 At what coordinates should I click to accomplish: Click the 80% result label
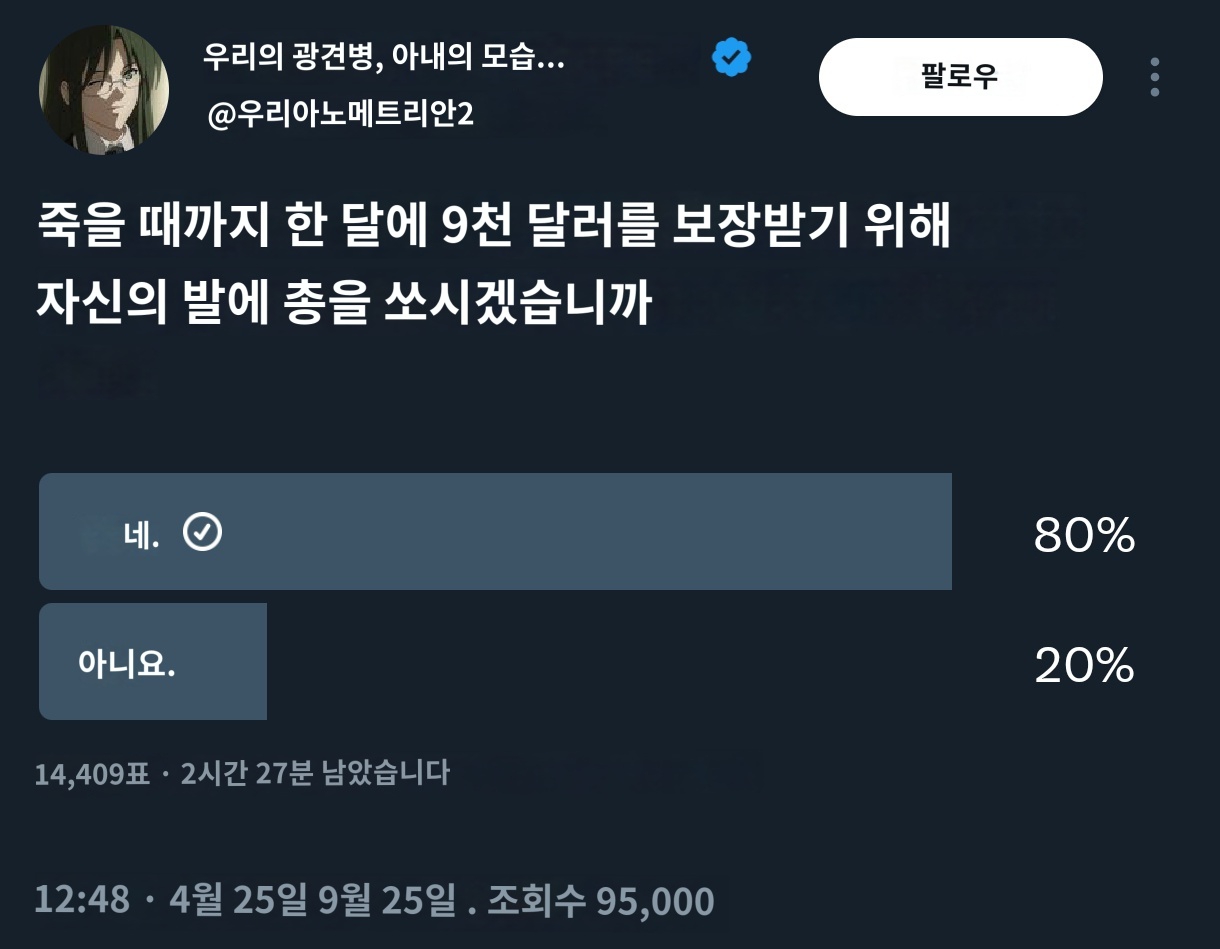pos(1084,537)
